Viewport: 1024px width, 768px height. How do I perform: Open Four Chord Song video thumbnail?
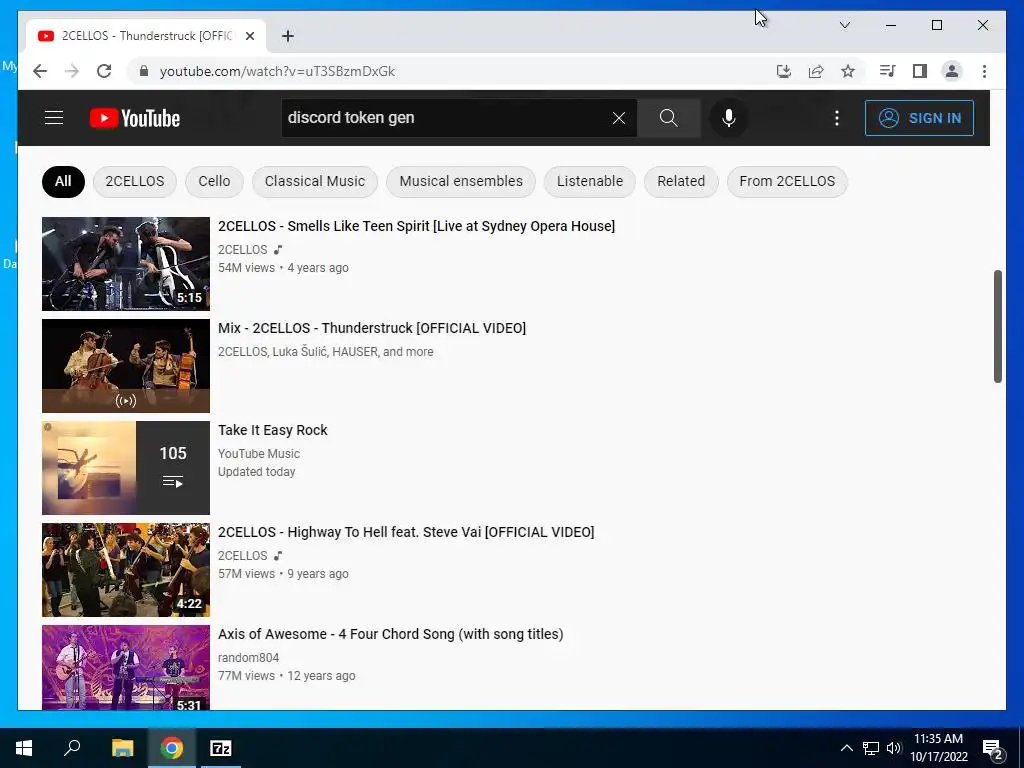126,667
